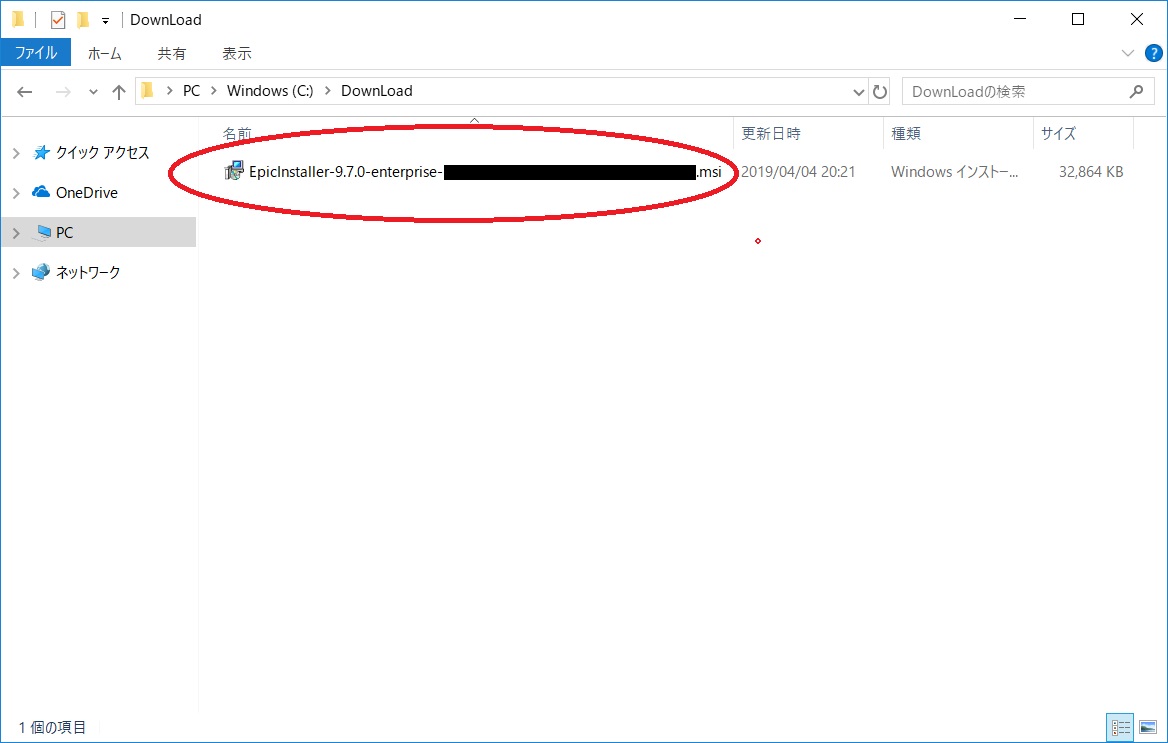Expand the PC tree node
Screen dimensions: 1168x743
tap(16, 233)
